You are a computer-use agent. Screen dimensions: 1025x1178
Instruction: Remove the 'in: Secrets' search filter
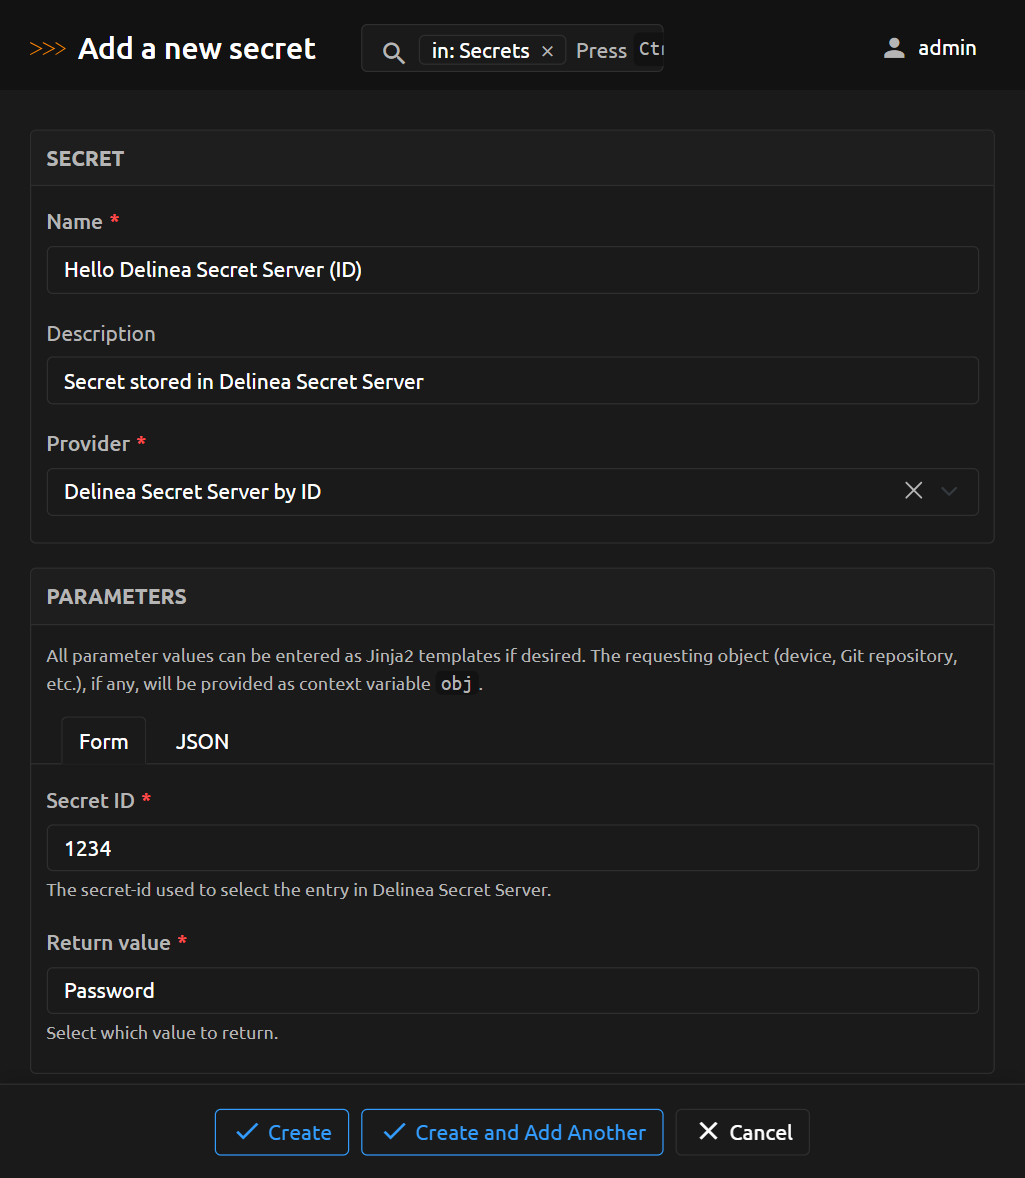coord(547,51)
